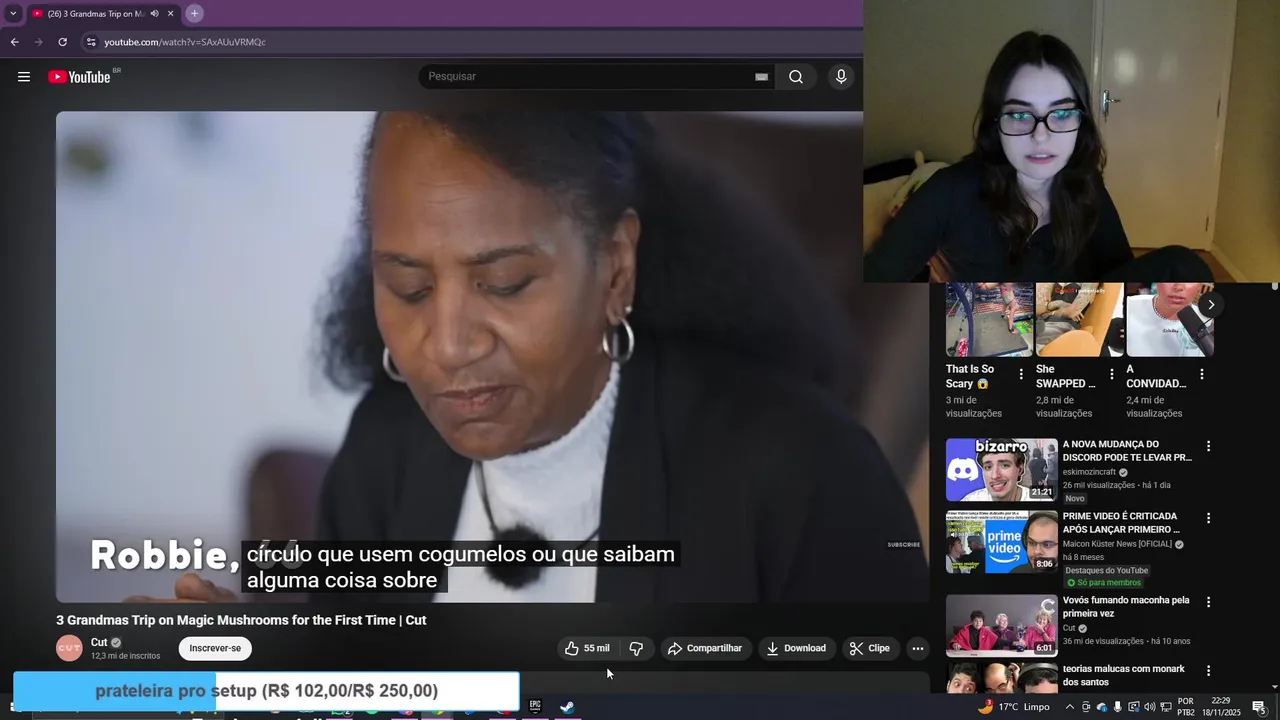Open the notification center icon
Screen dimensions: 1280x720
pyautogui.click(x=1259, y=707)
